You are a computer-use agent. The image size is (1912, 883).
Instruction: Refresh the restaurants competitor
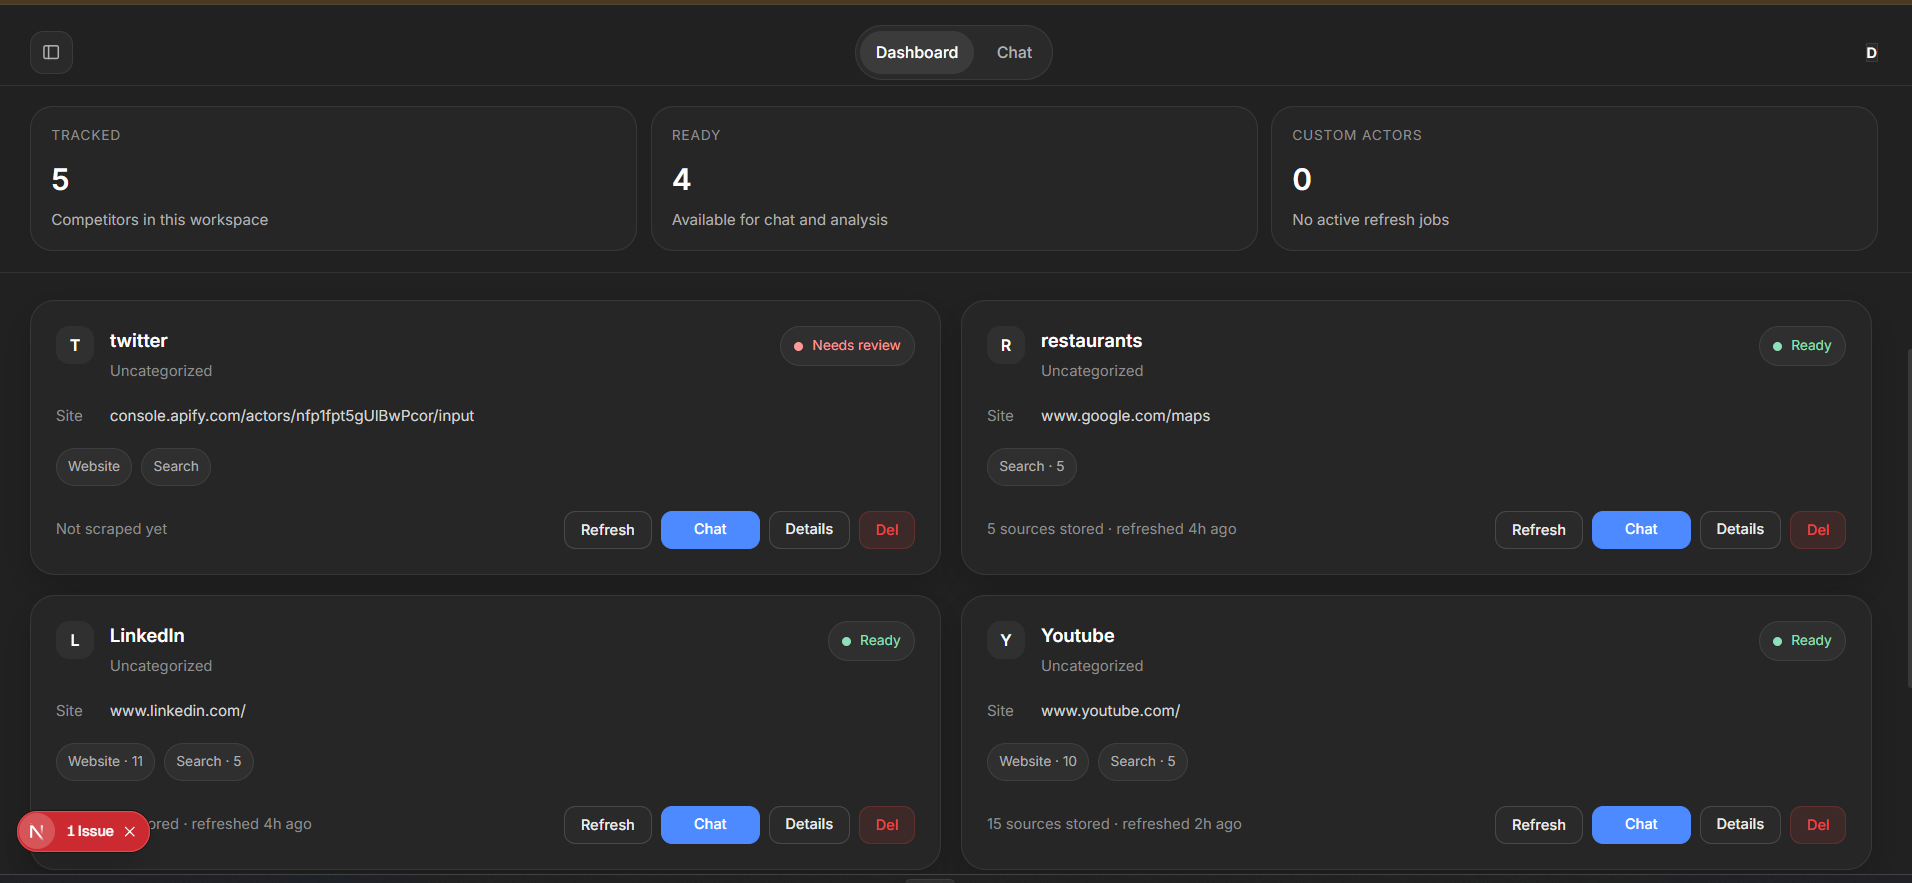(x=1539, y=530)
